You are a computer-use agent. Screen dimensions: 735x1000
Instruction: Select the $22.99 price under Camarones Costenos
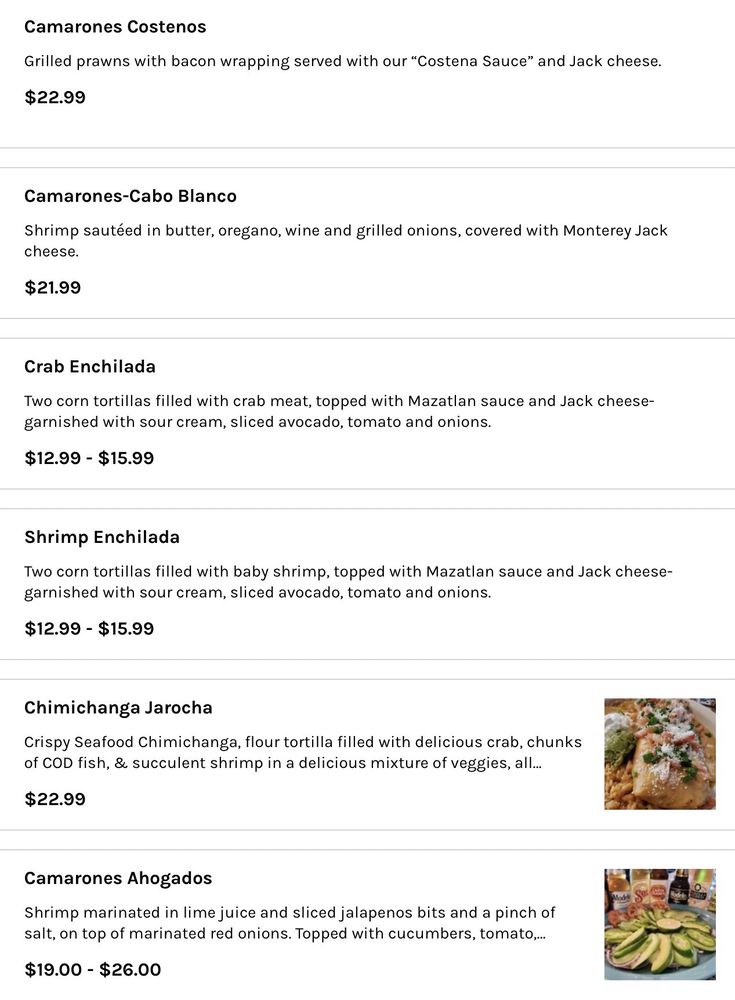click(x=55, y=97)
